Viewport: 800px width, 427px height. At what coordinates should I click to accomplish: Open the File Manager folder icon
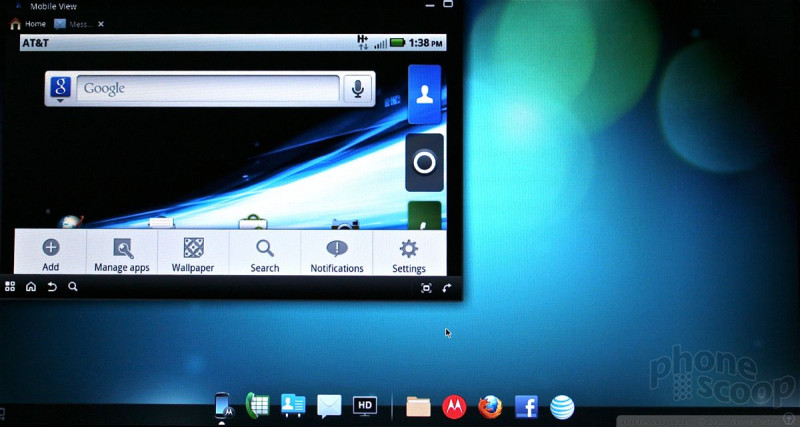(418, 407)
